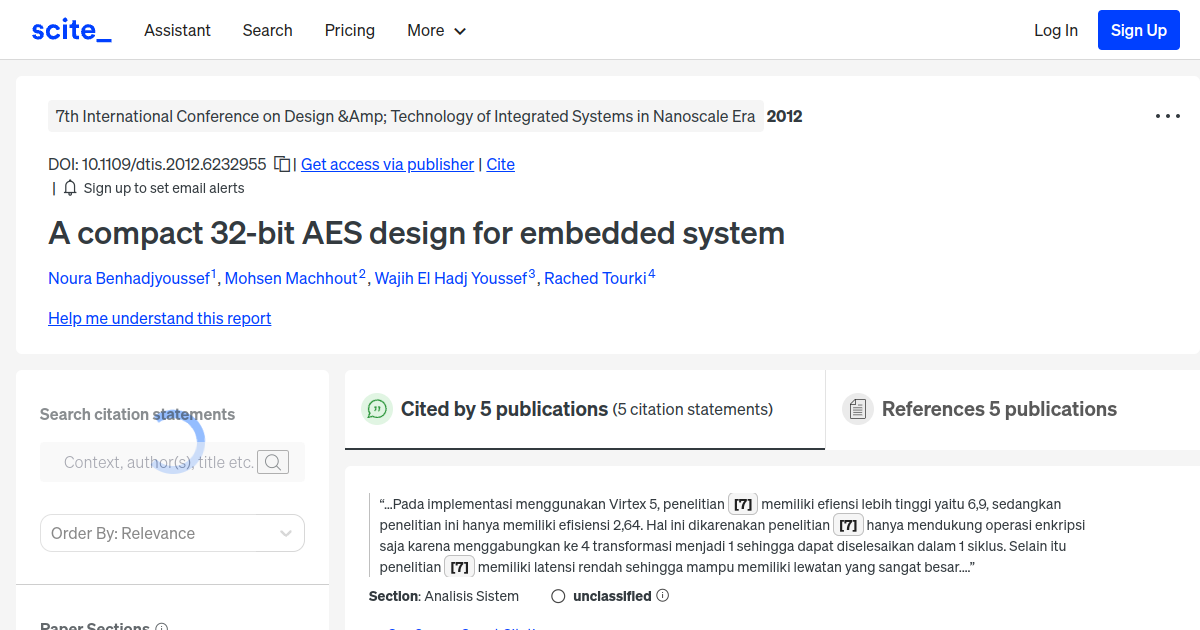The height and width of the screenshot is (630, 1200).
Task: Click the search magnifier in citation statements box
Action: (x=272, y=461)
